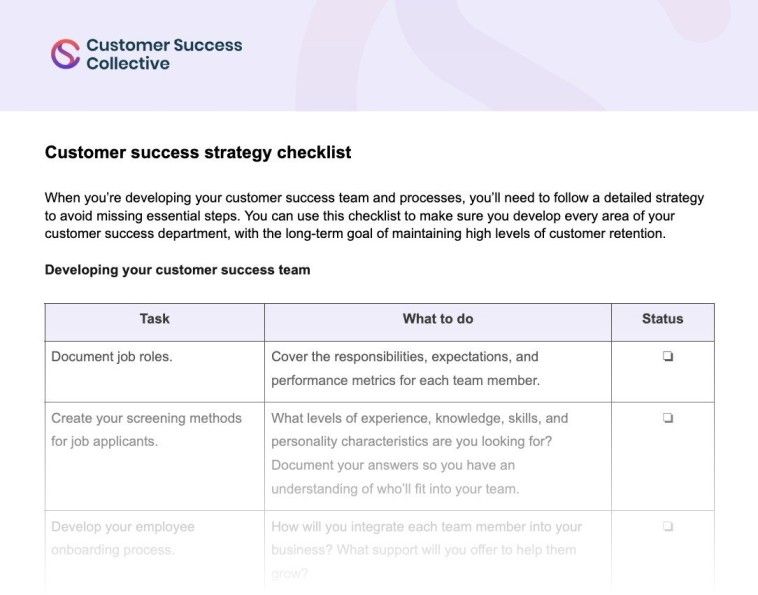The width and height of the screenshot is (758, 595).
Task: Click the 'Customer success strategy checklist' title
Action: (x=198, y=153)
